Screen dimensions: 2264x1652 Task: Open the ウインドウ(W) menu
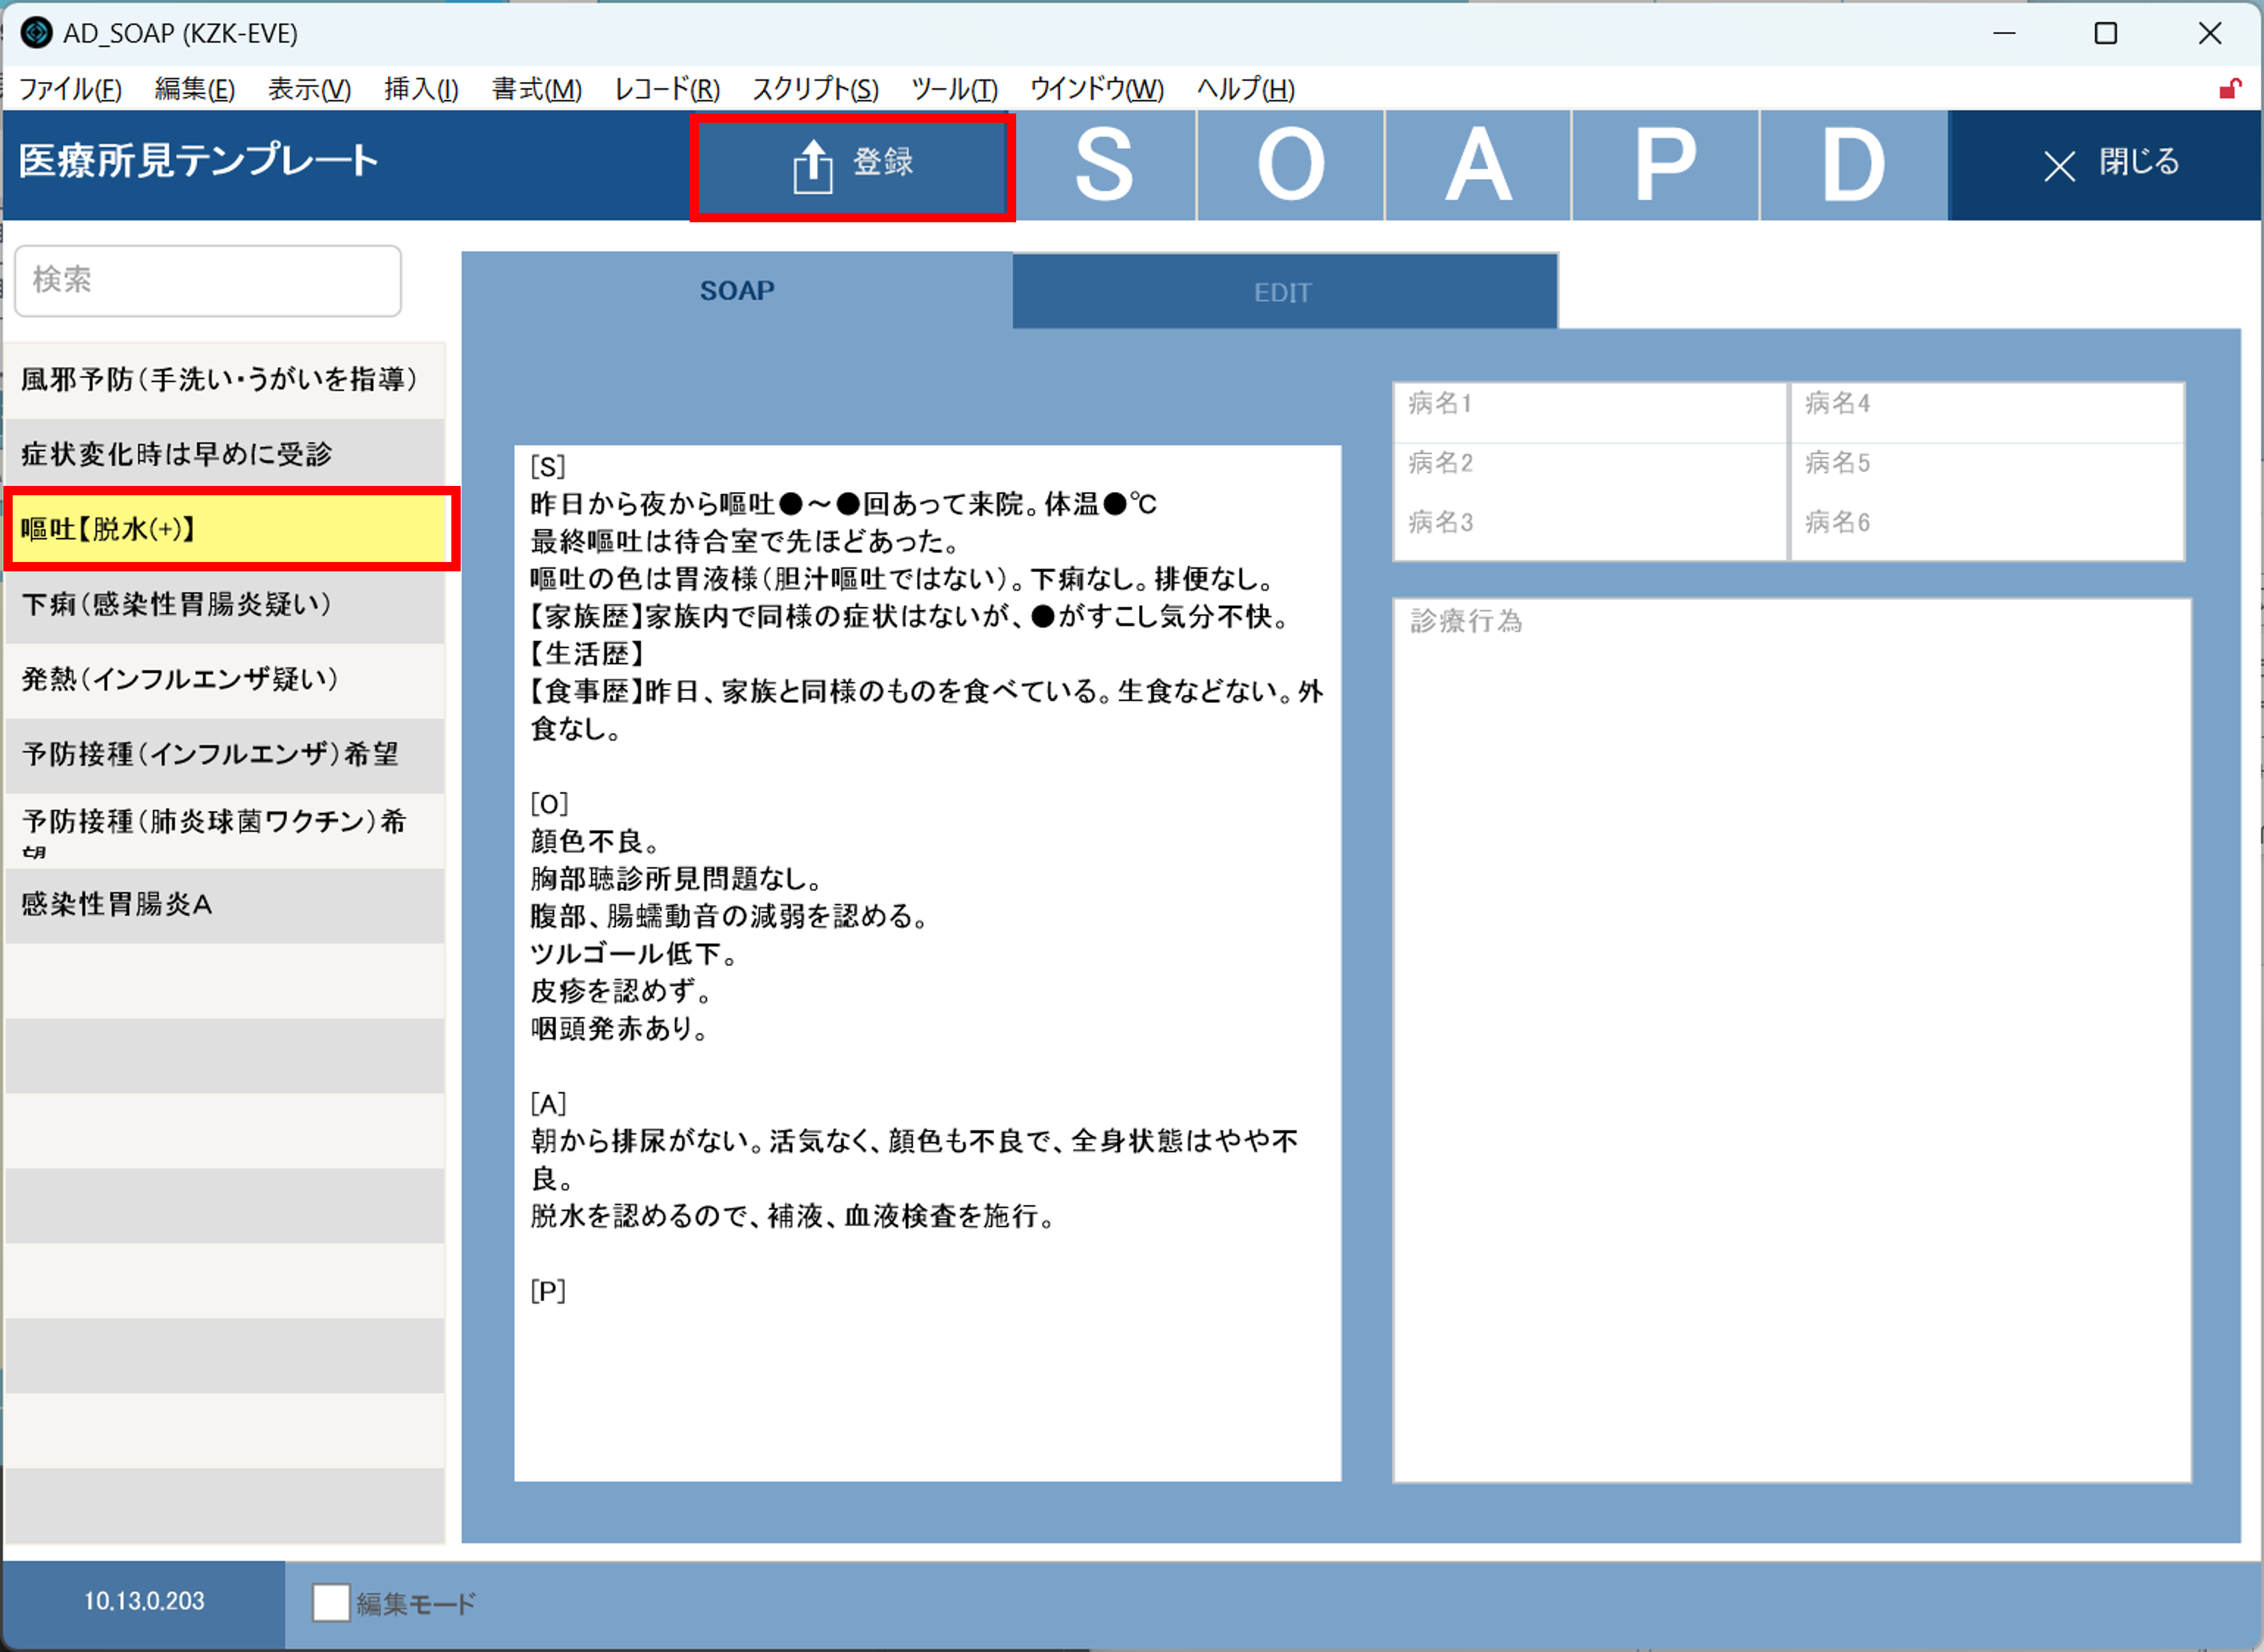click(x=1097, y=89)
